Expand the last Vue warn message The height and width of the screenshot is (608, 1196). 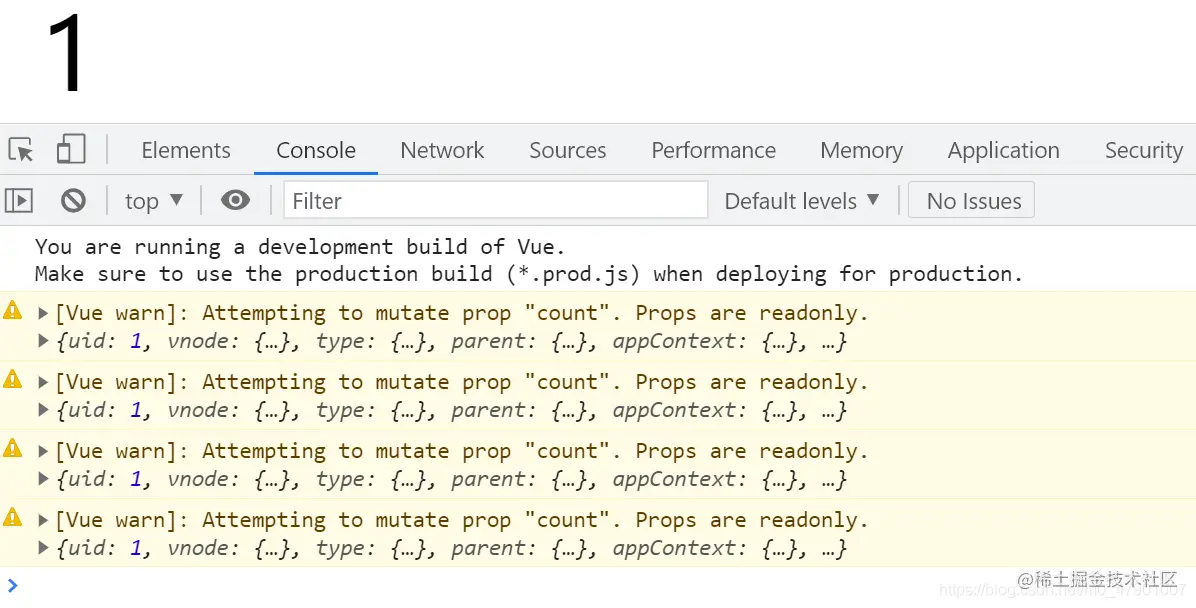click(43, 520)
